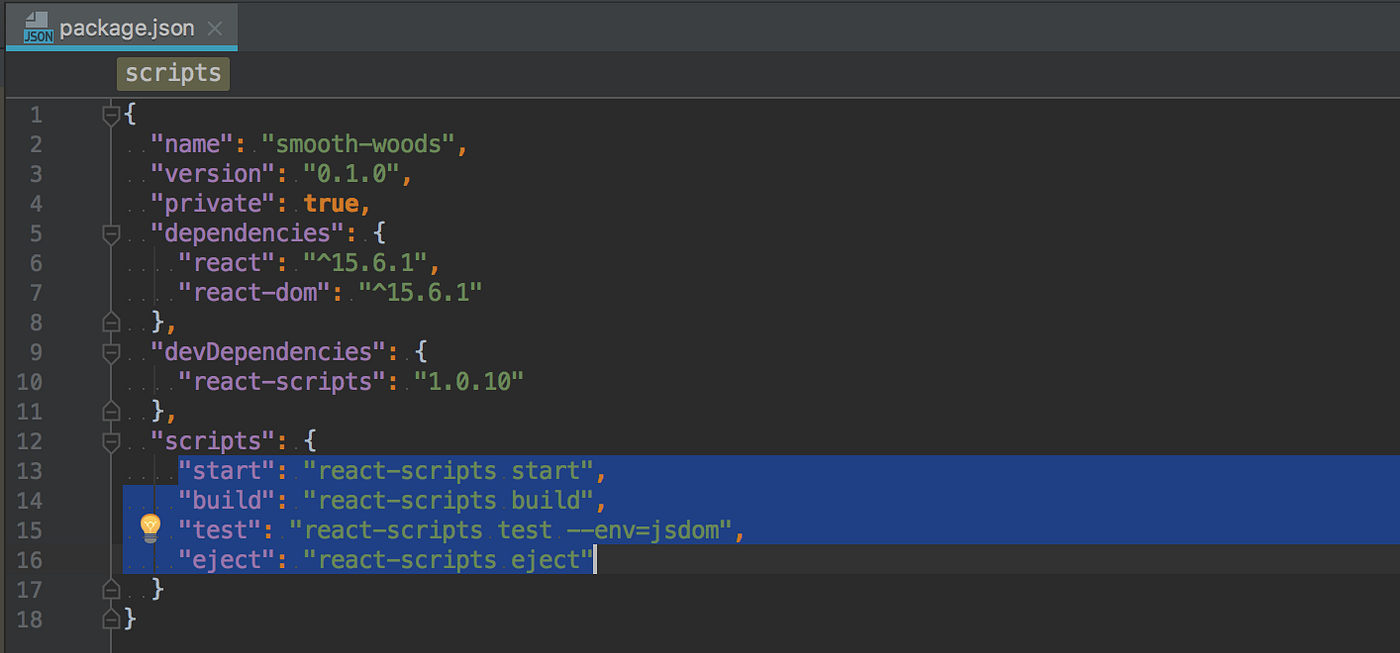Close the package.json tab with the X
This screenshot has height=653, width=1400.
point(214,28)
